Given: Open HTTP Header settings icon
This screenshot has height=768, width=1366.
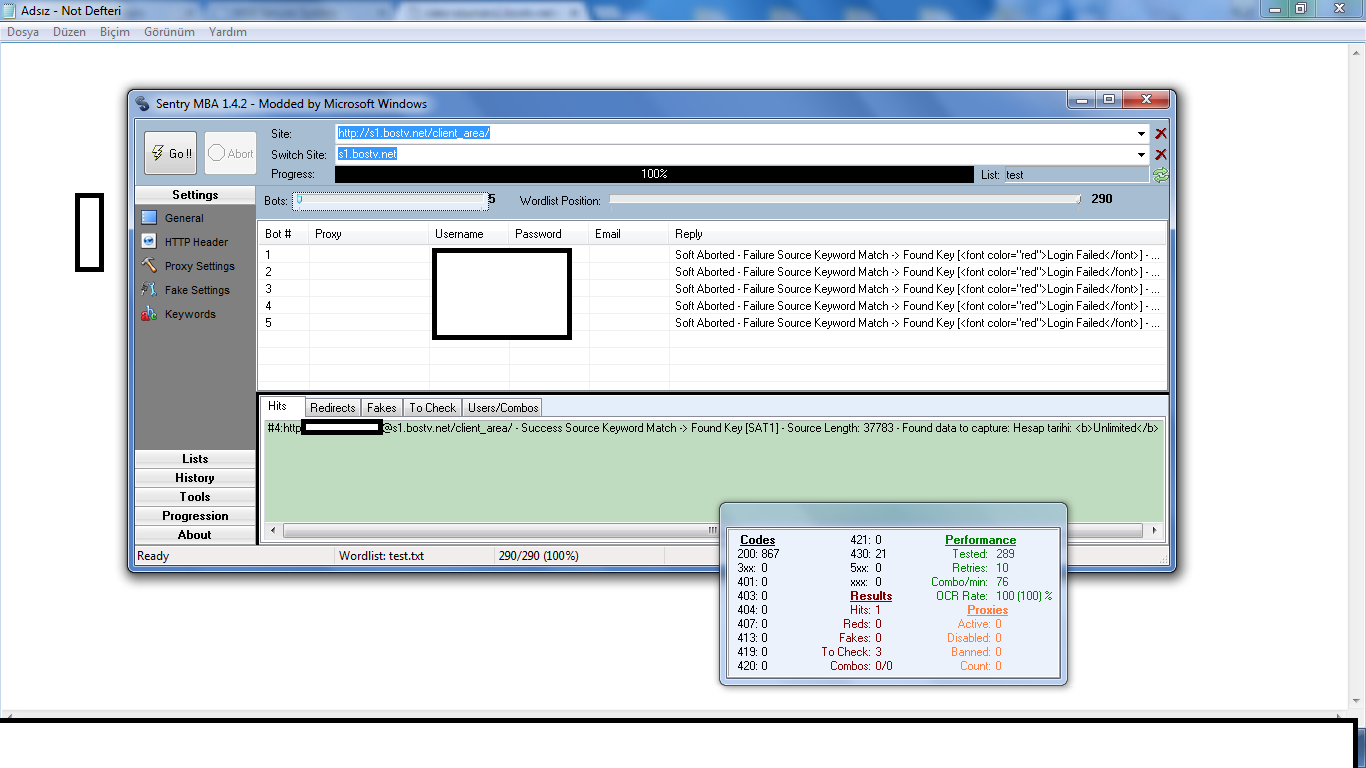Looking at the screenshot, I should click(149, 242).
